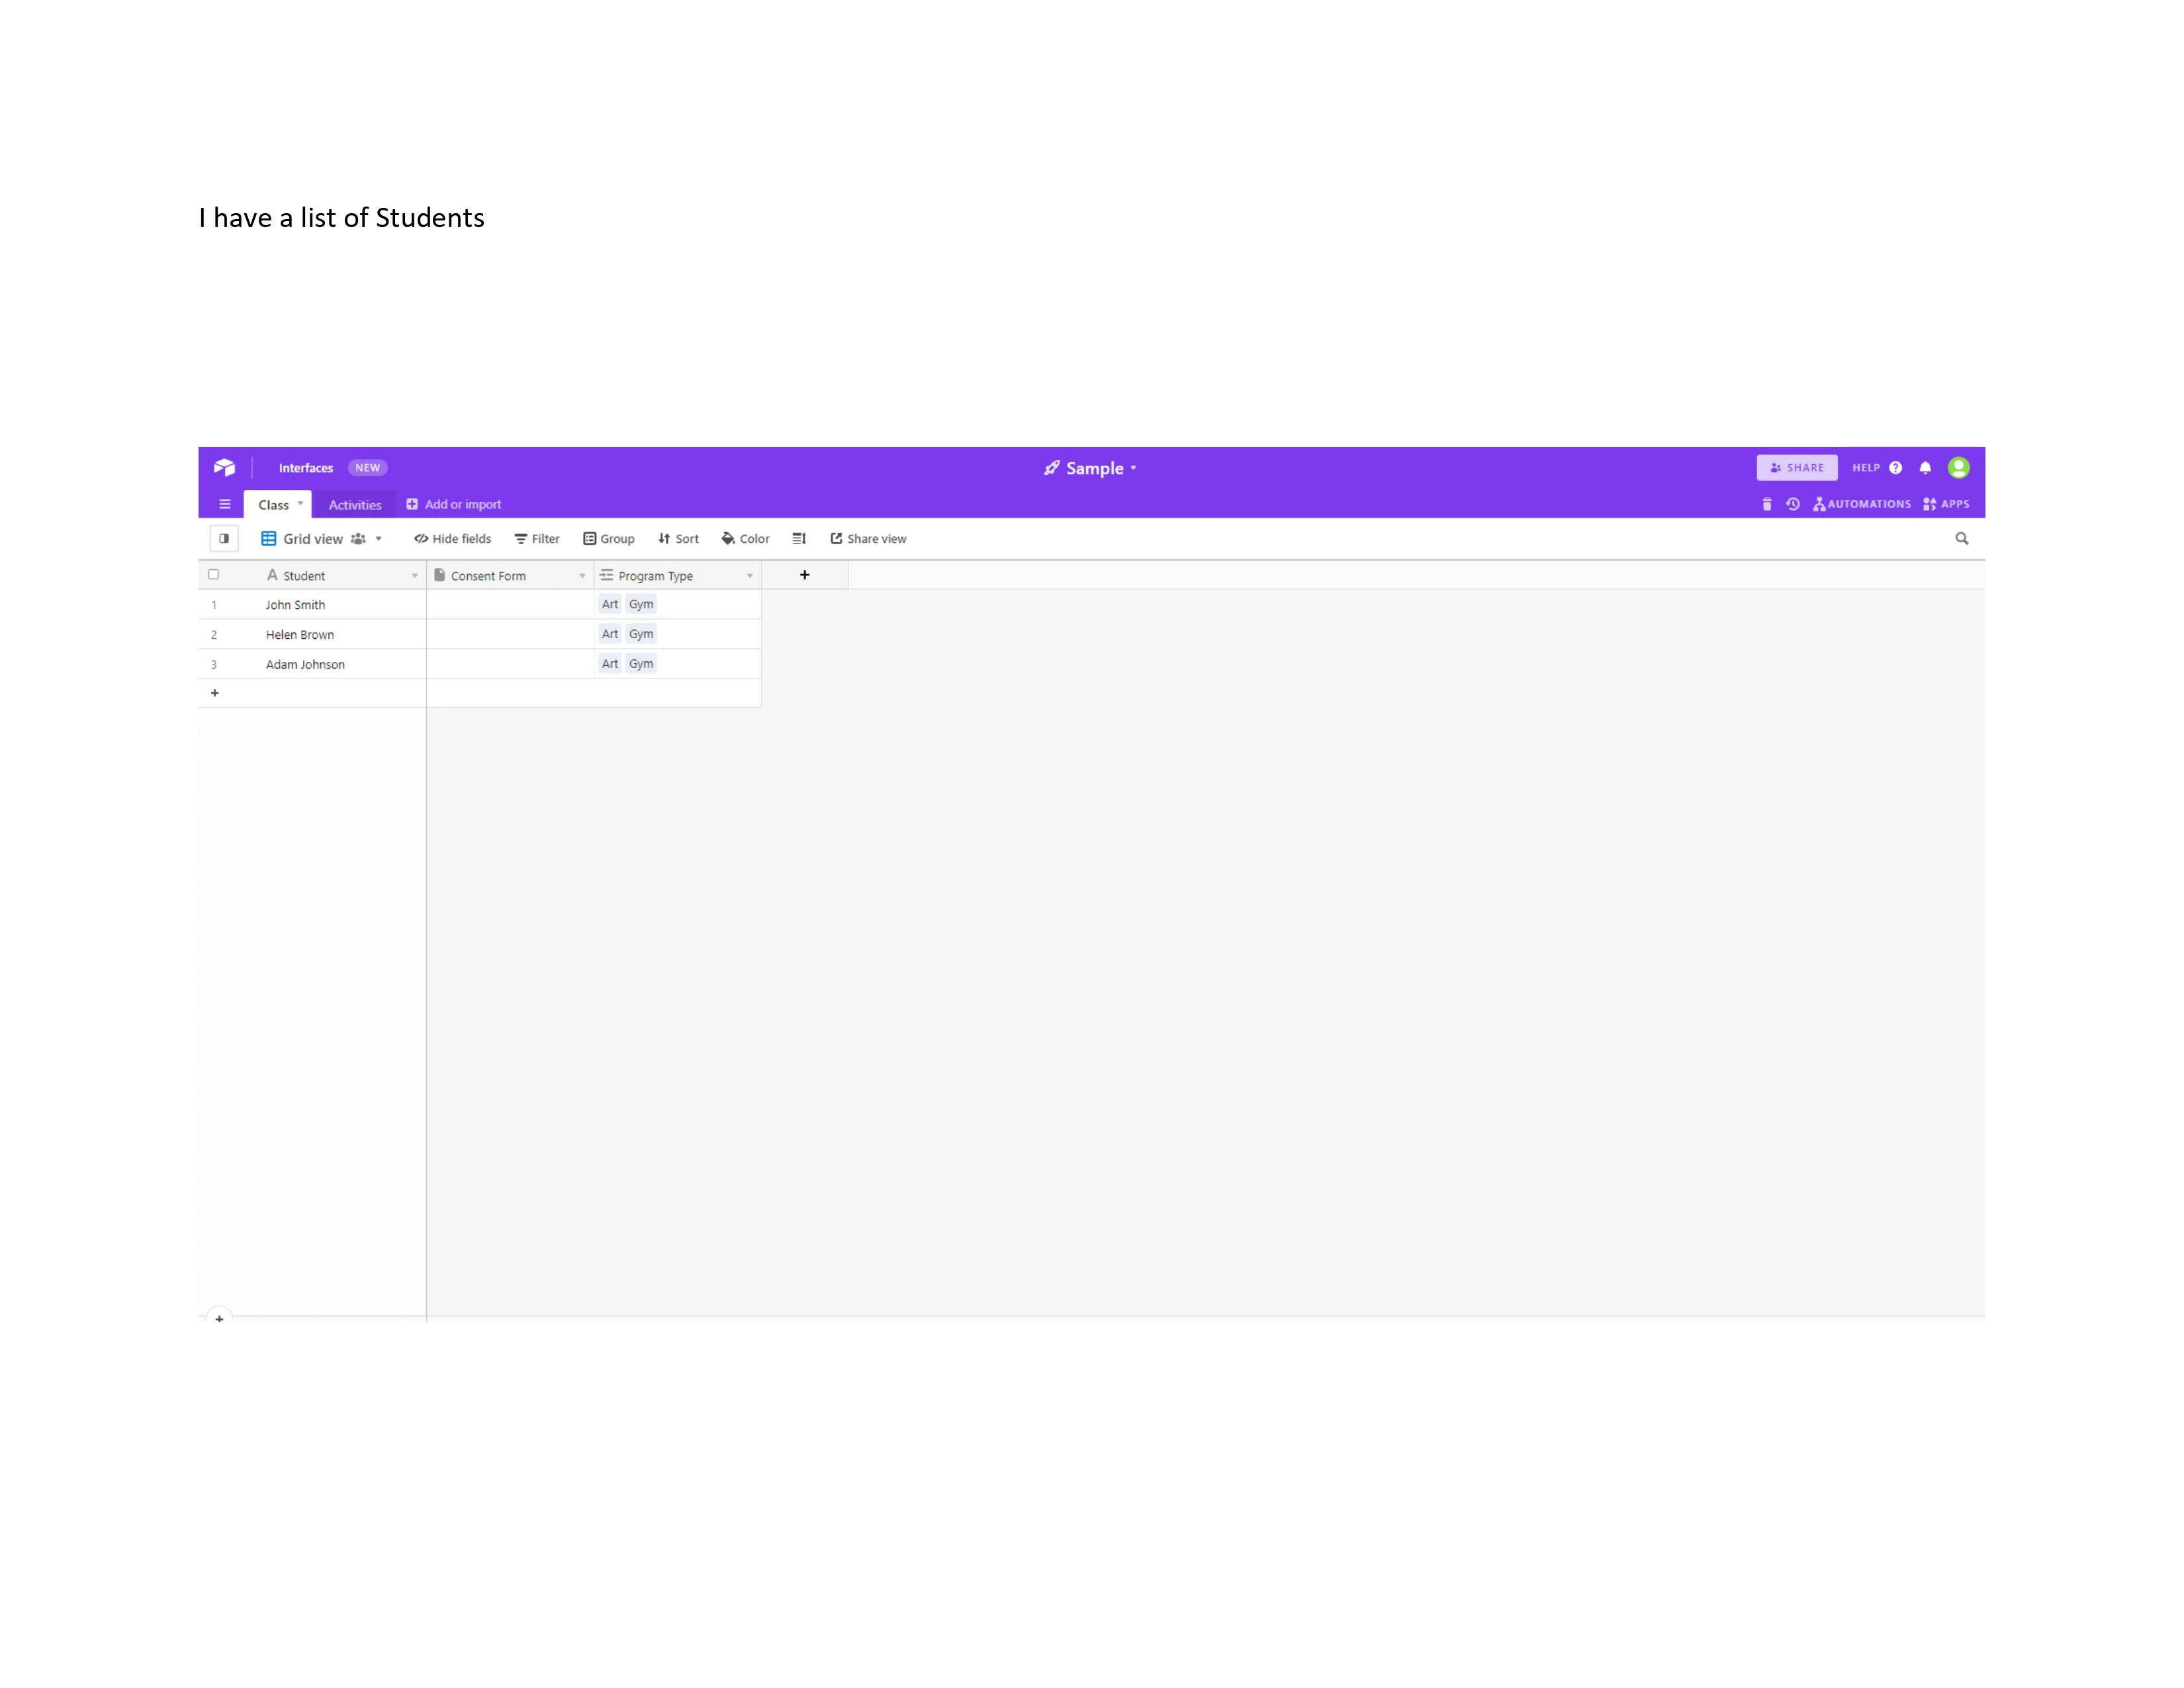2184x1688 pixels.
Task: Click the Consent Form attachment field icon
Action: click(439, 575)
